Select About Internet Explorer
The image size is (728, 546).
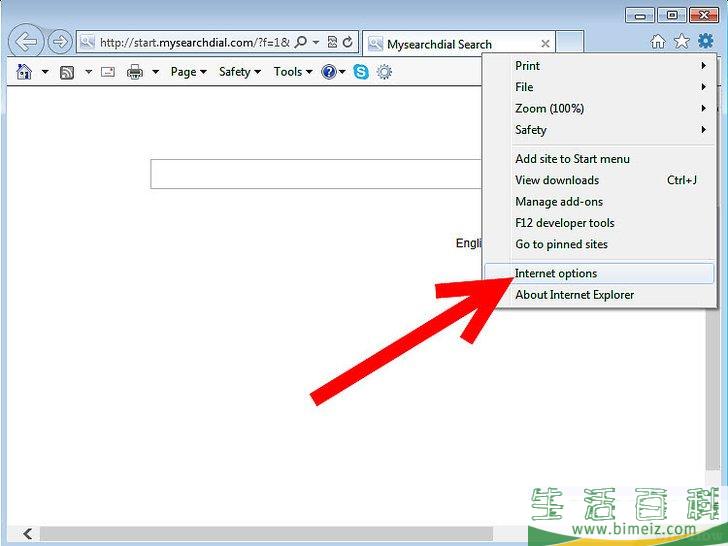point(599,295)
